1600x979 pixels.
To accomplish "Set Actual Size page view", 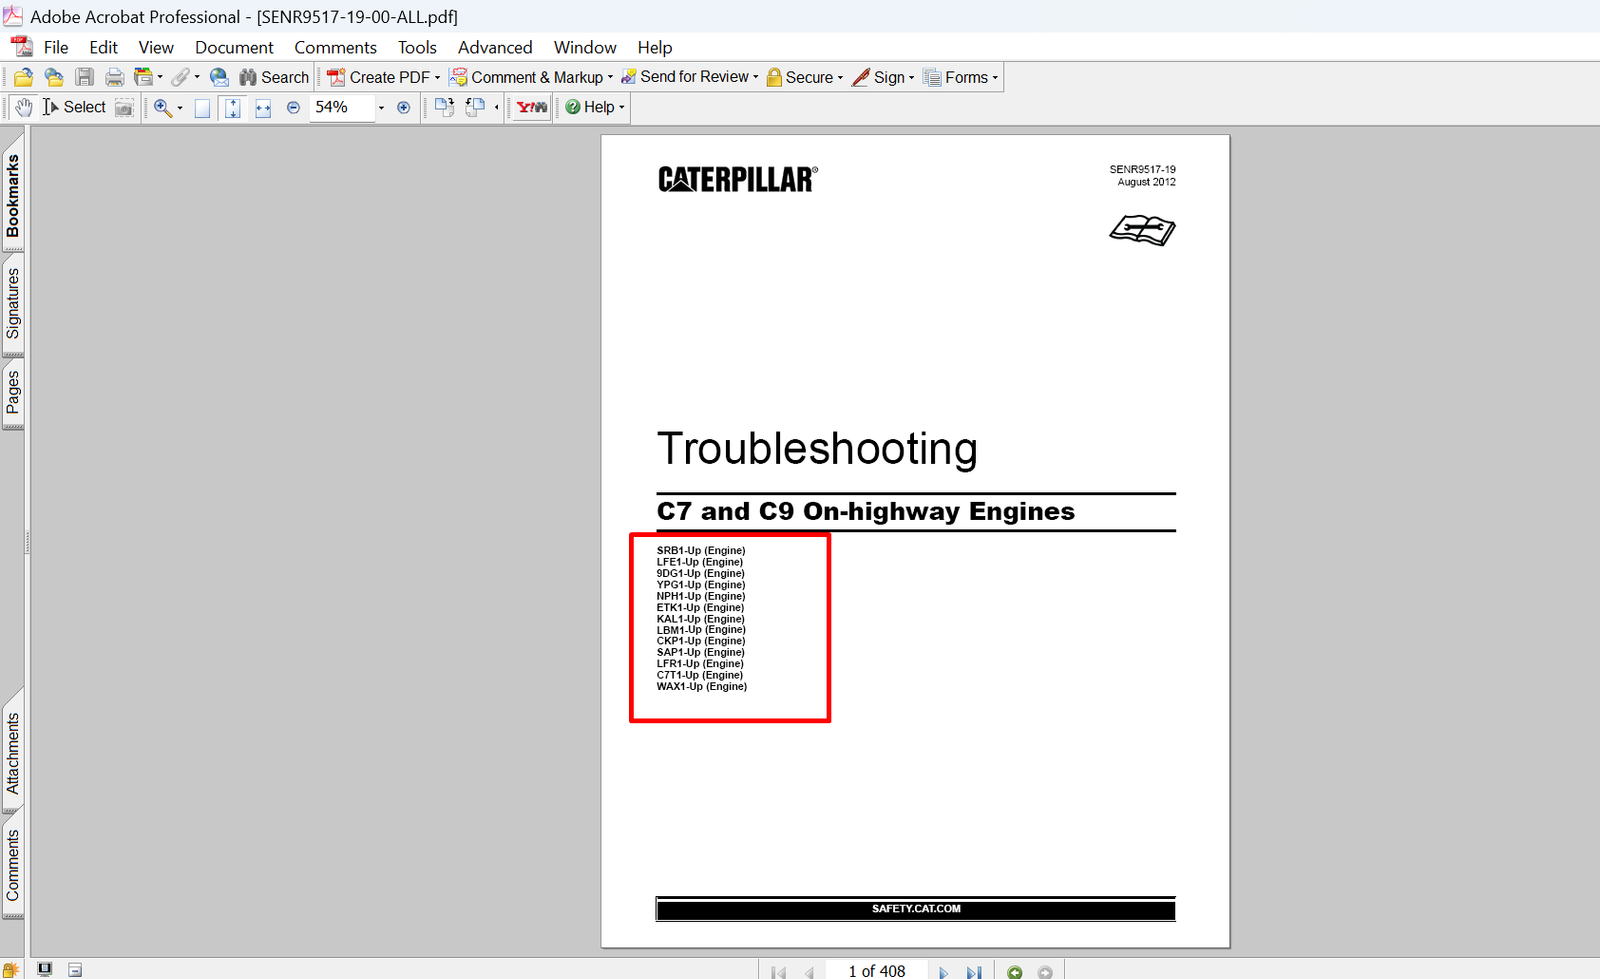I will tap(202, 108).
